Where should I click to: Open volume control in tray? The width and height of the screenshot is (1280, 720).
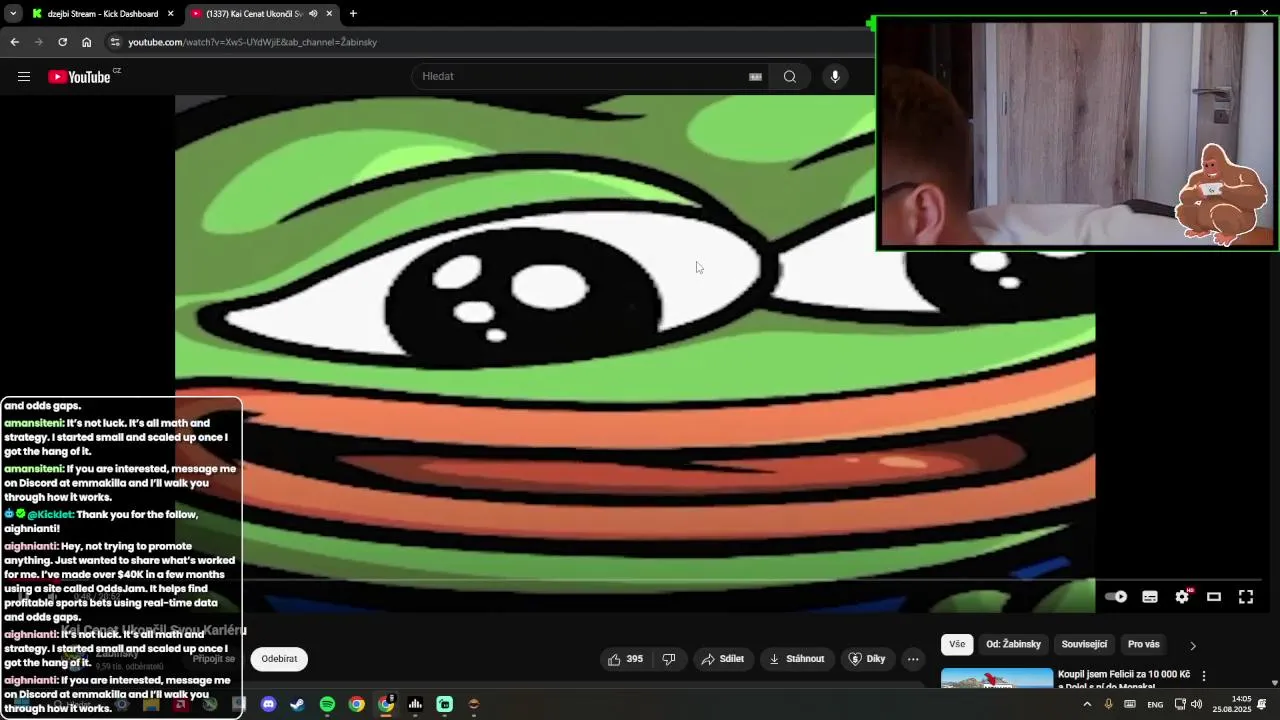(1197, 705)
